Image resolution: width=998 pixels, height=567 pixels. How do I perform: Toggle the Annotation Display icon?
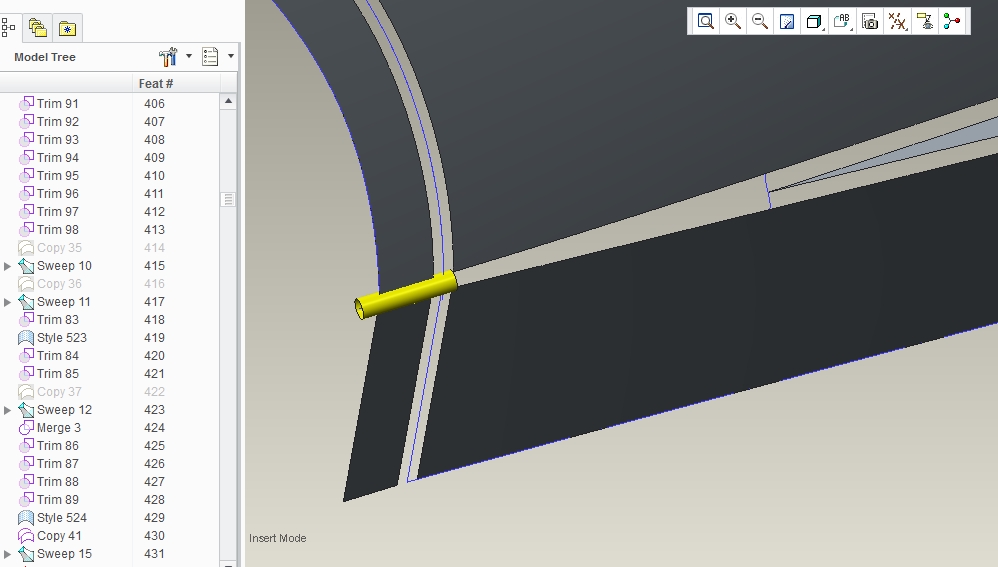click(x=925, y=22)
